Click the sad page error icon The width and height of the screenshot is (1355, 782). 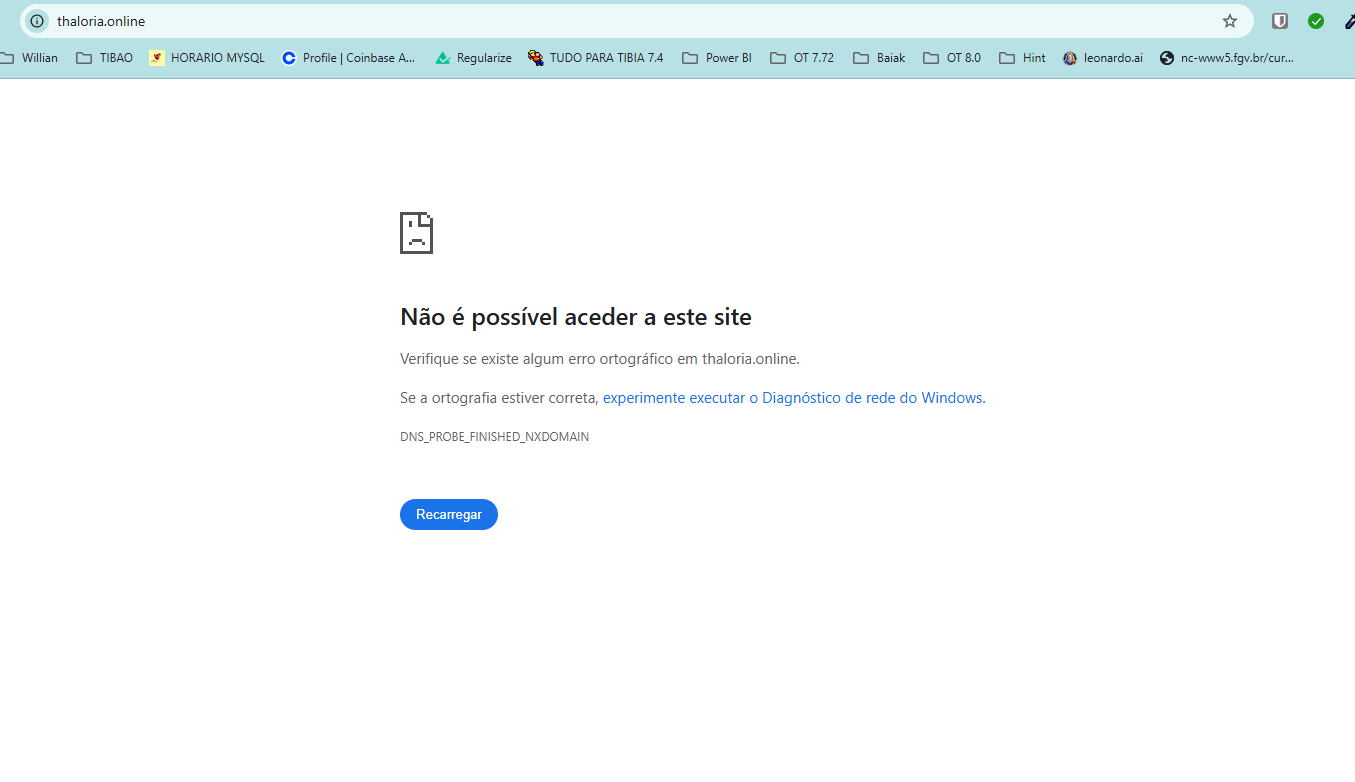[416, 233]
